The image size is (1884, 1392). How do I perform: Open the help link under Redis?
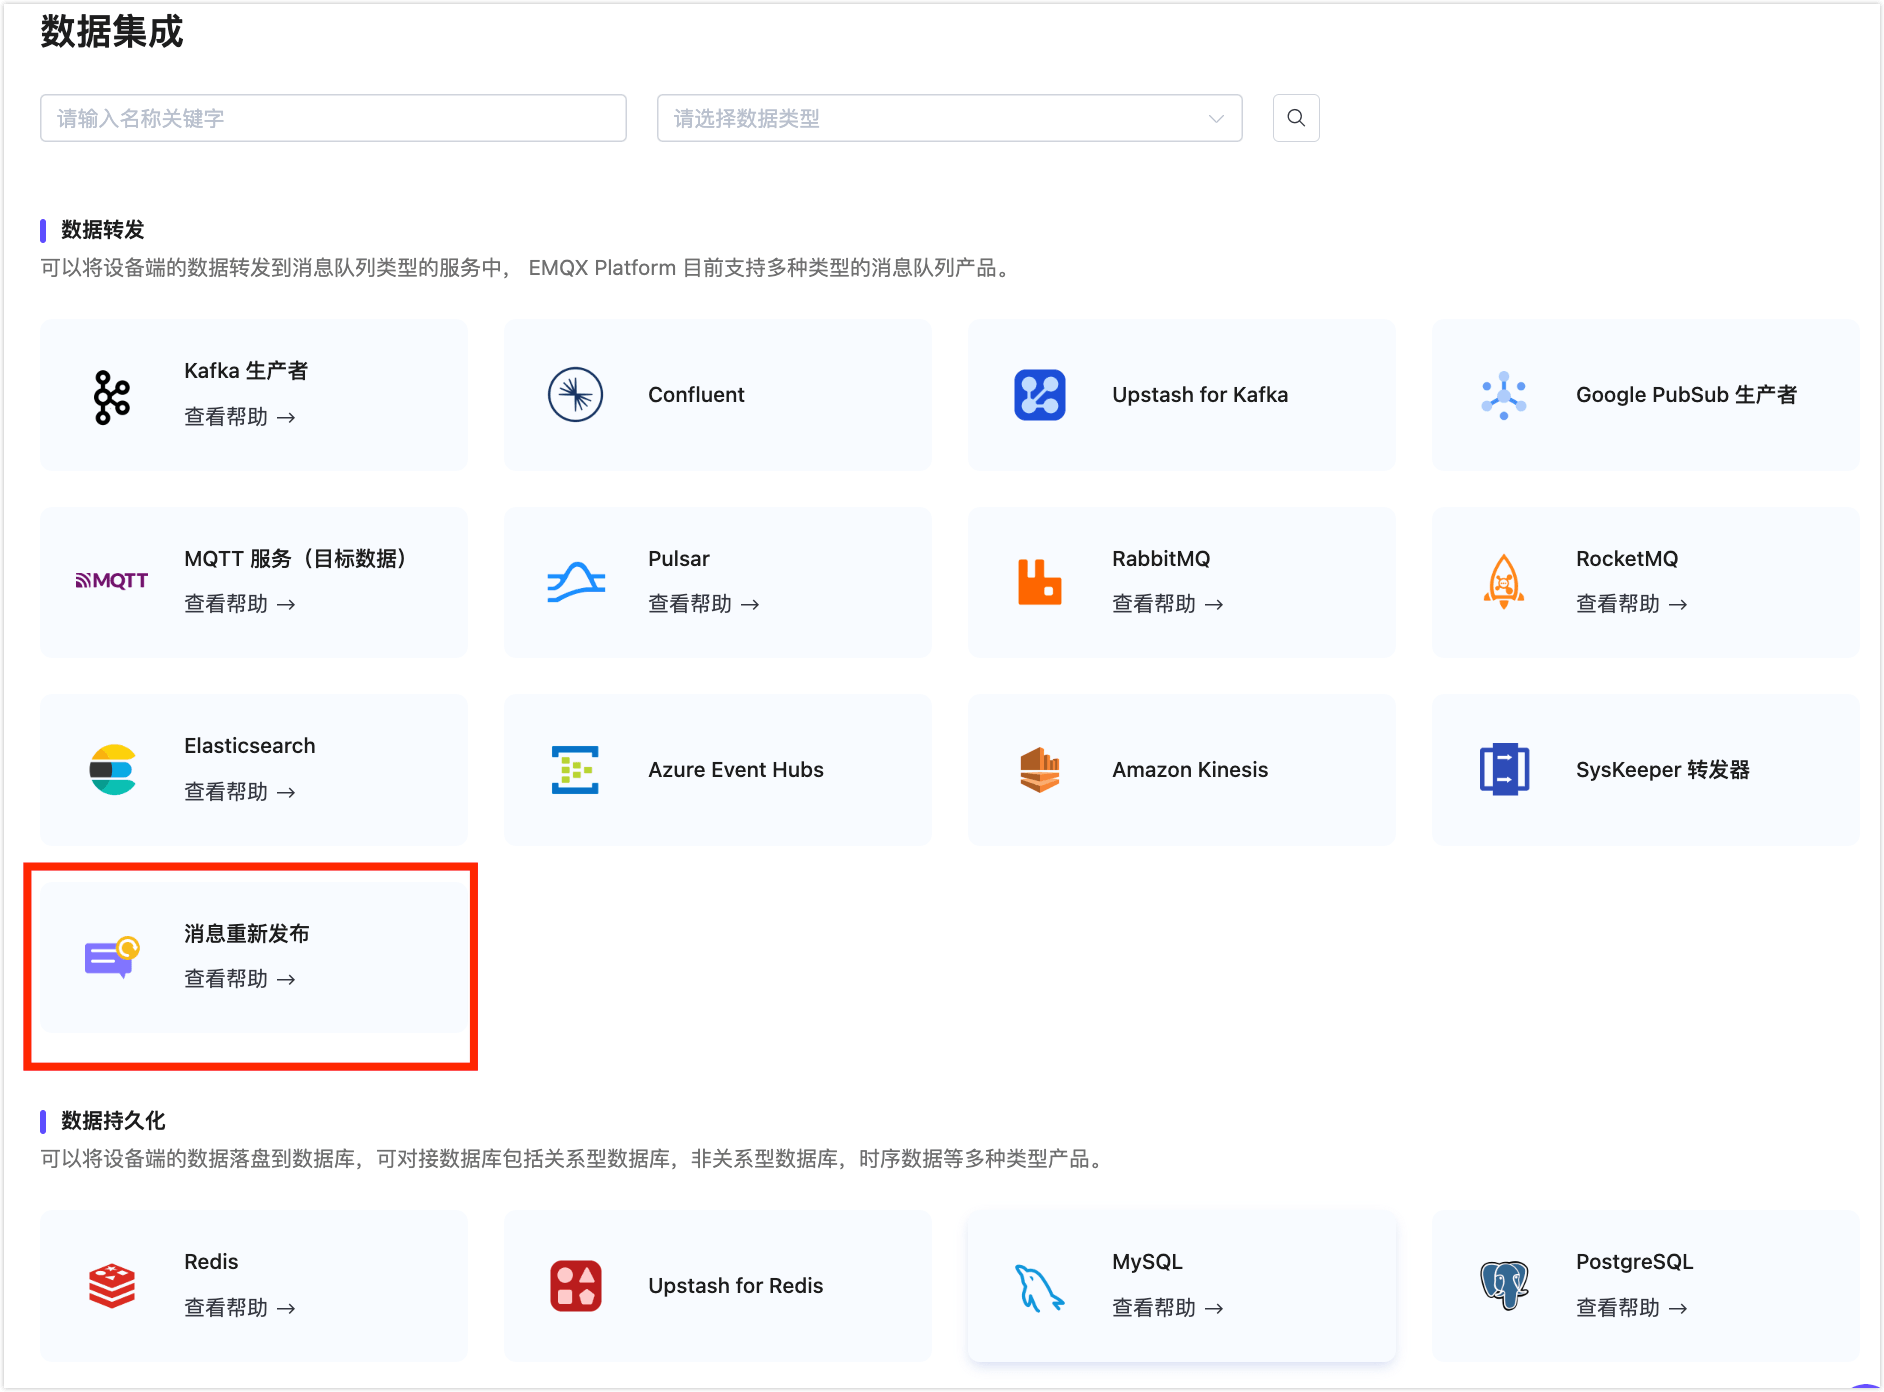[239, 1308]
